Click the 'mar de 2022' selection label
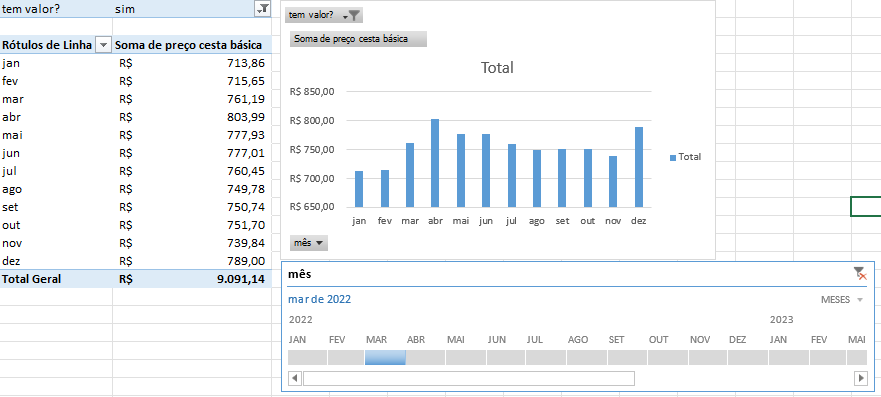Image resolution: width=881 pixels, height=397 pixels. coord(319,299)
